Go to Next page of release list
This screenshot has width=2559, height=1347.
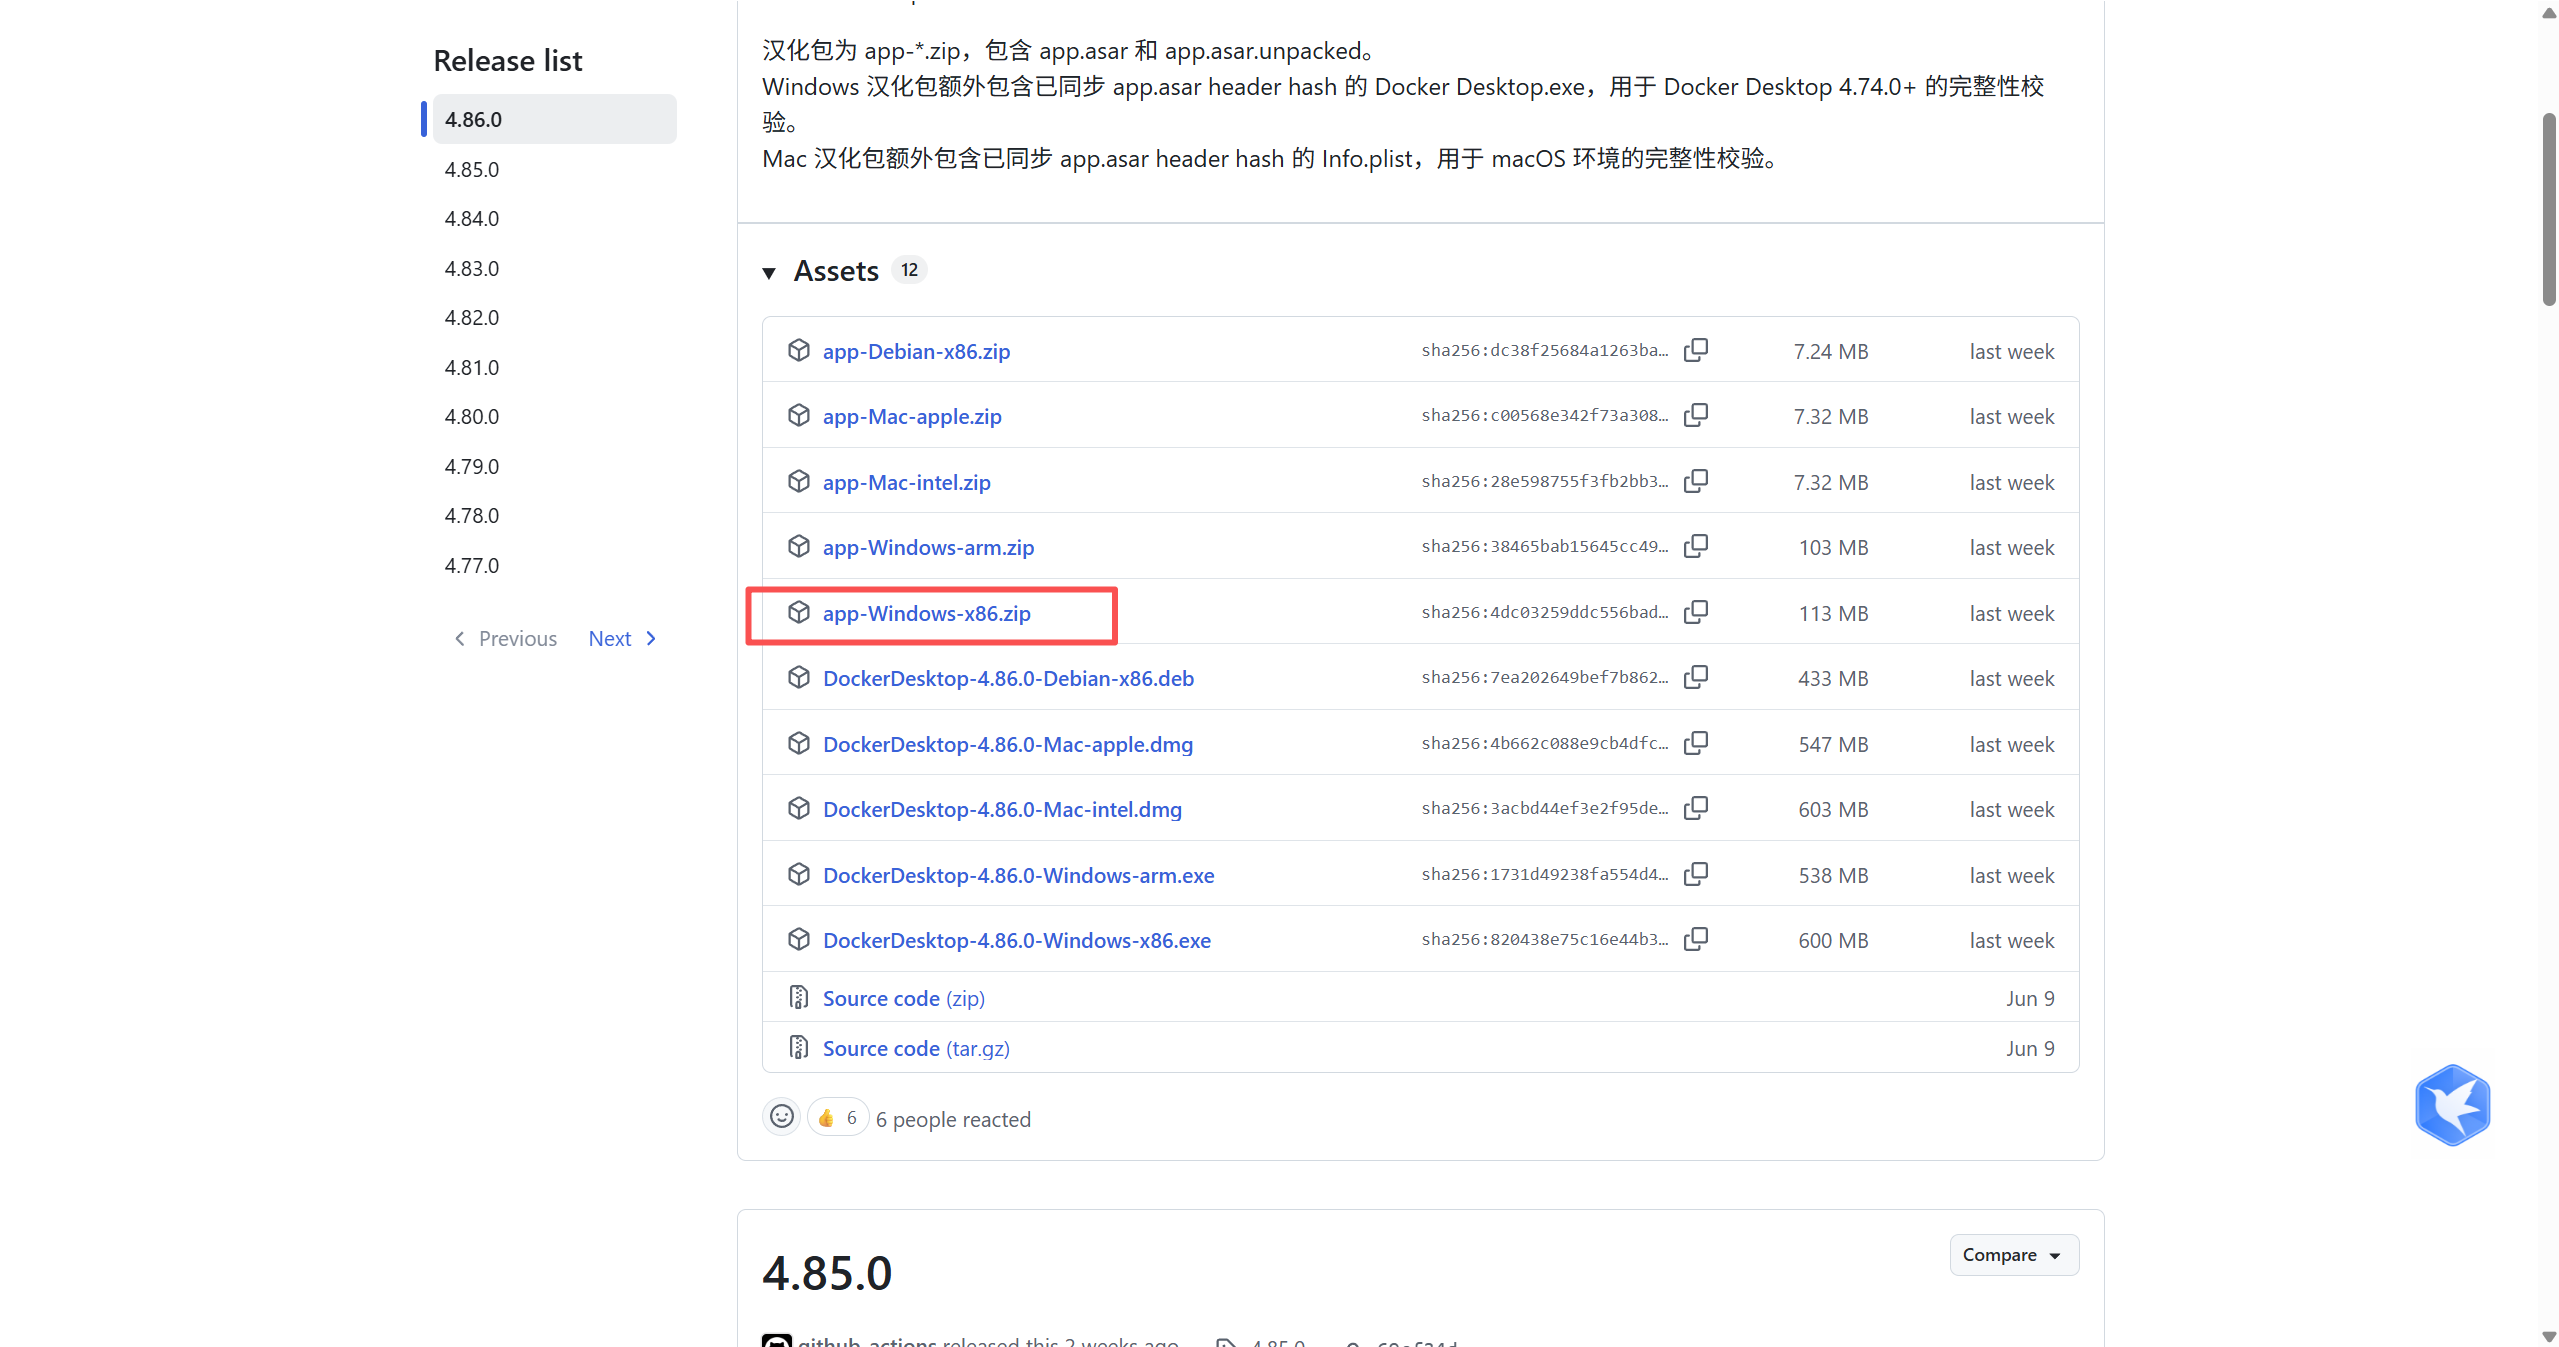(622, 639)
